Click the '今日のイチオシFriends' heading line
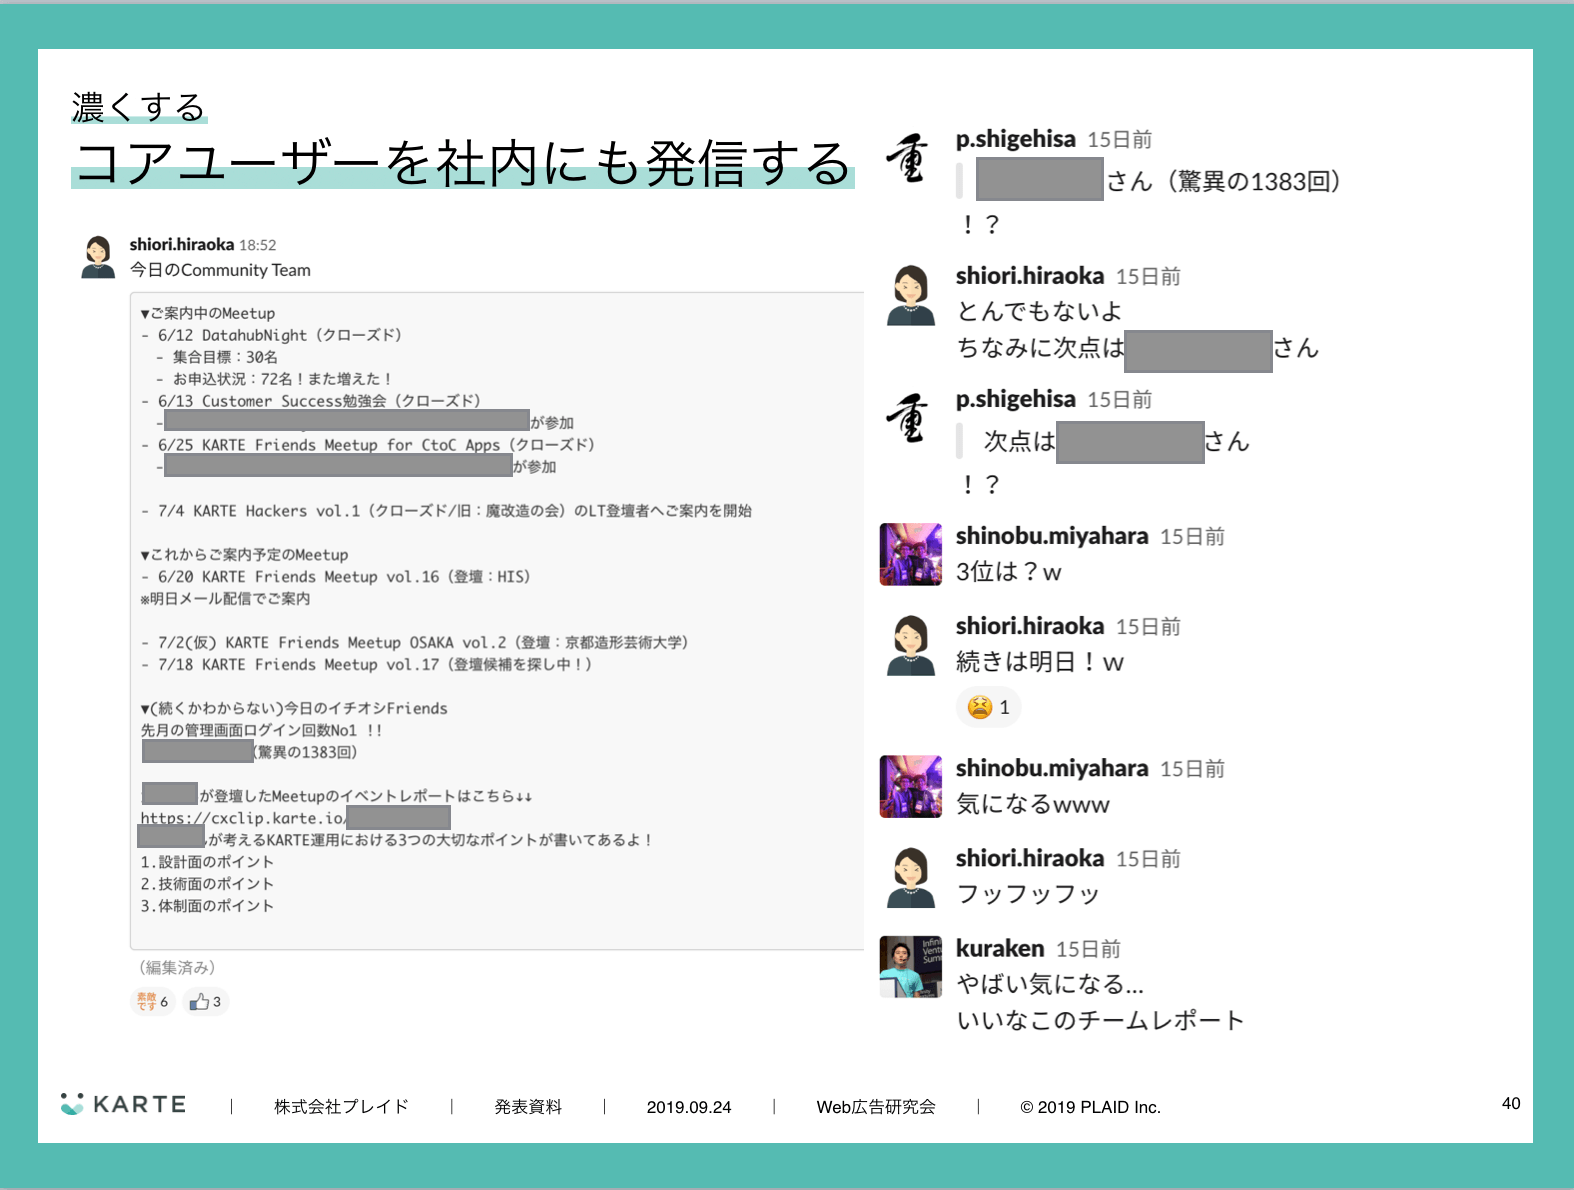 (x=294, y=709)
